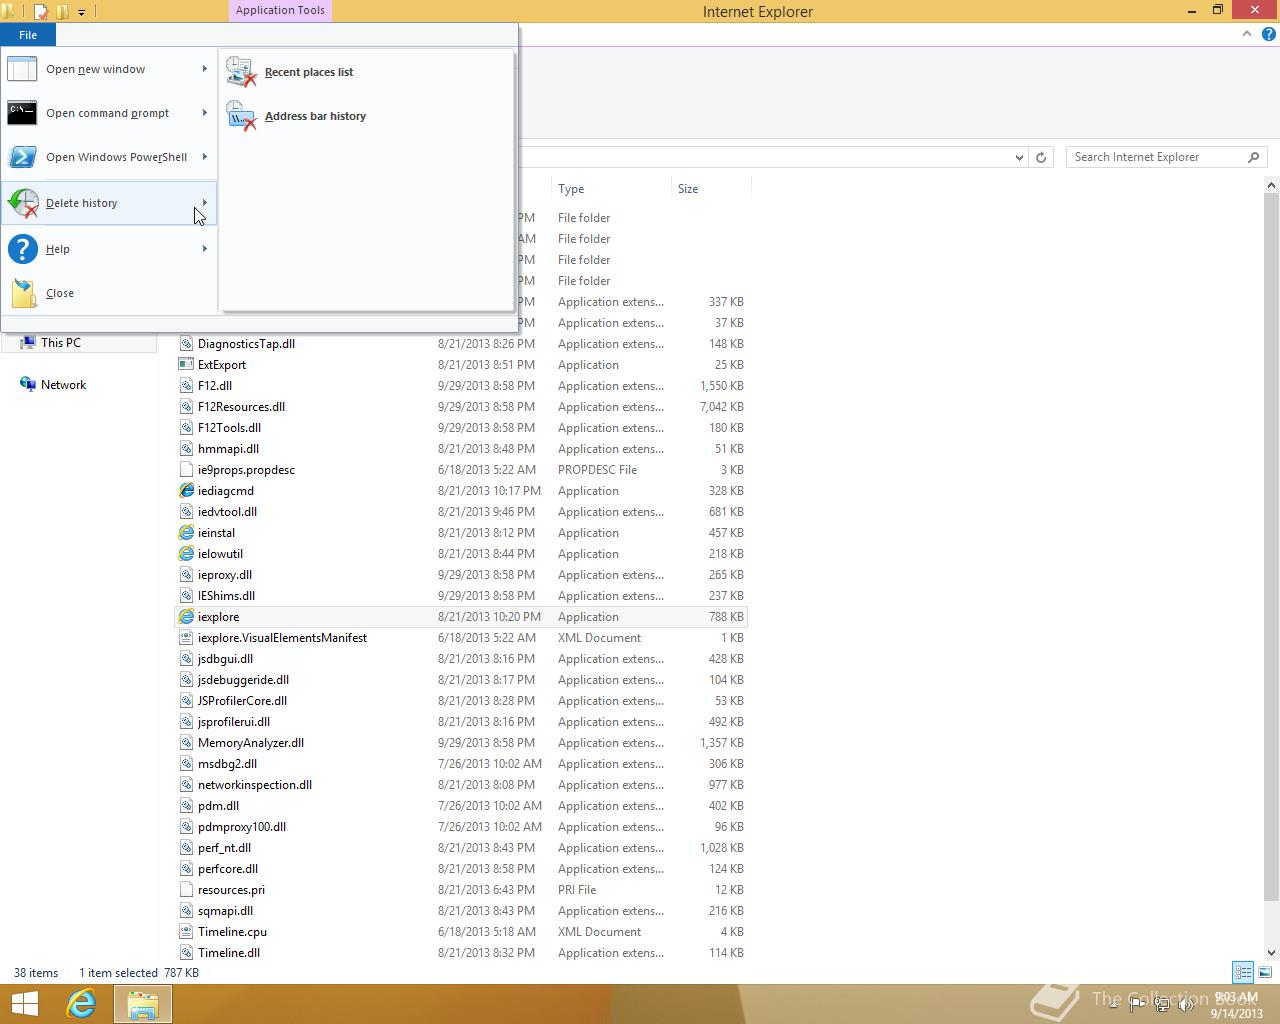Click the Explorer system icon in title bar
1280x1024 pixels.
(8, 12)
